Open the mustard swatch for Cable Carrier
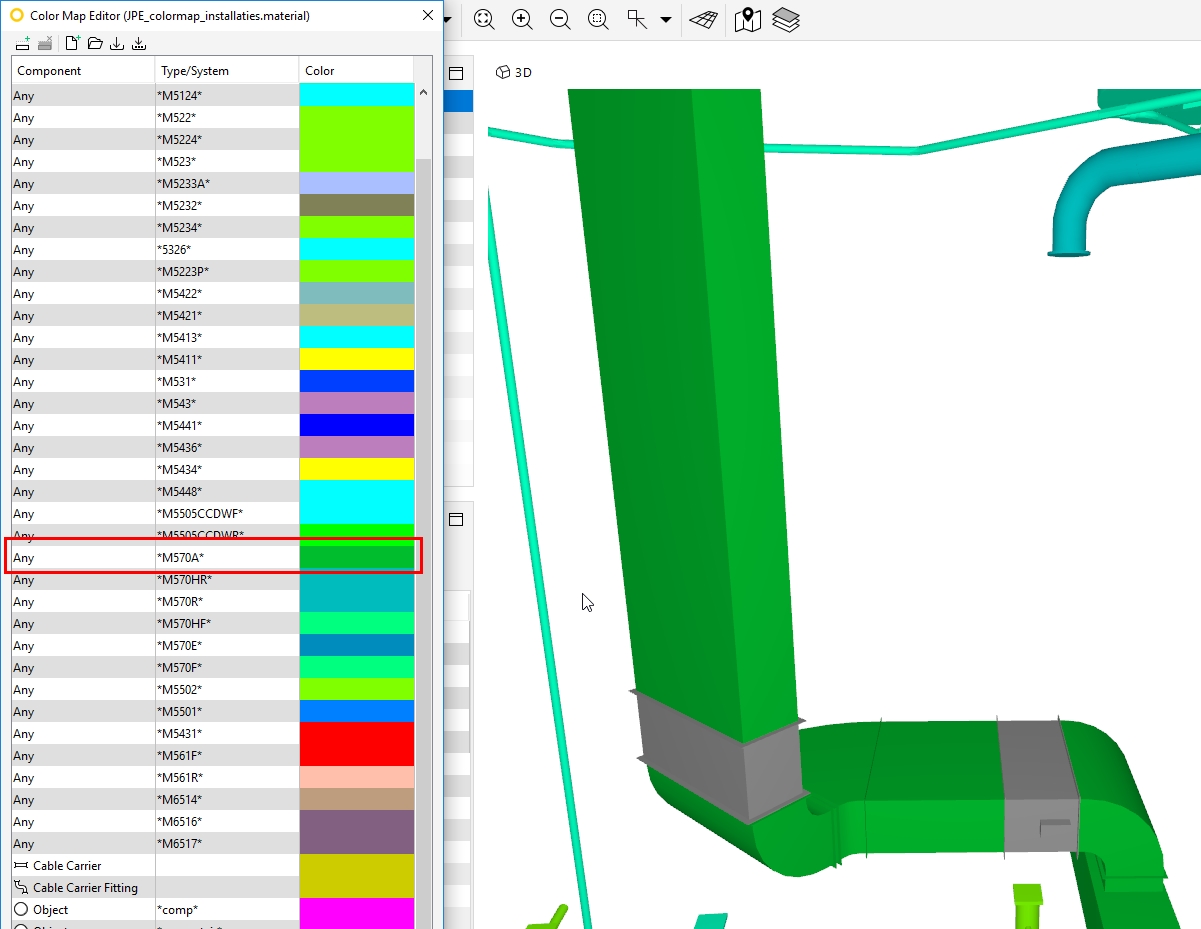The height and width of the screenshot is (929, 1201). (357, 865)
